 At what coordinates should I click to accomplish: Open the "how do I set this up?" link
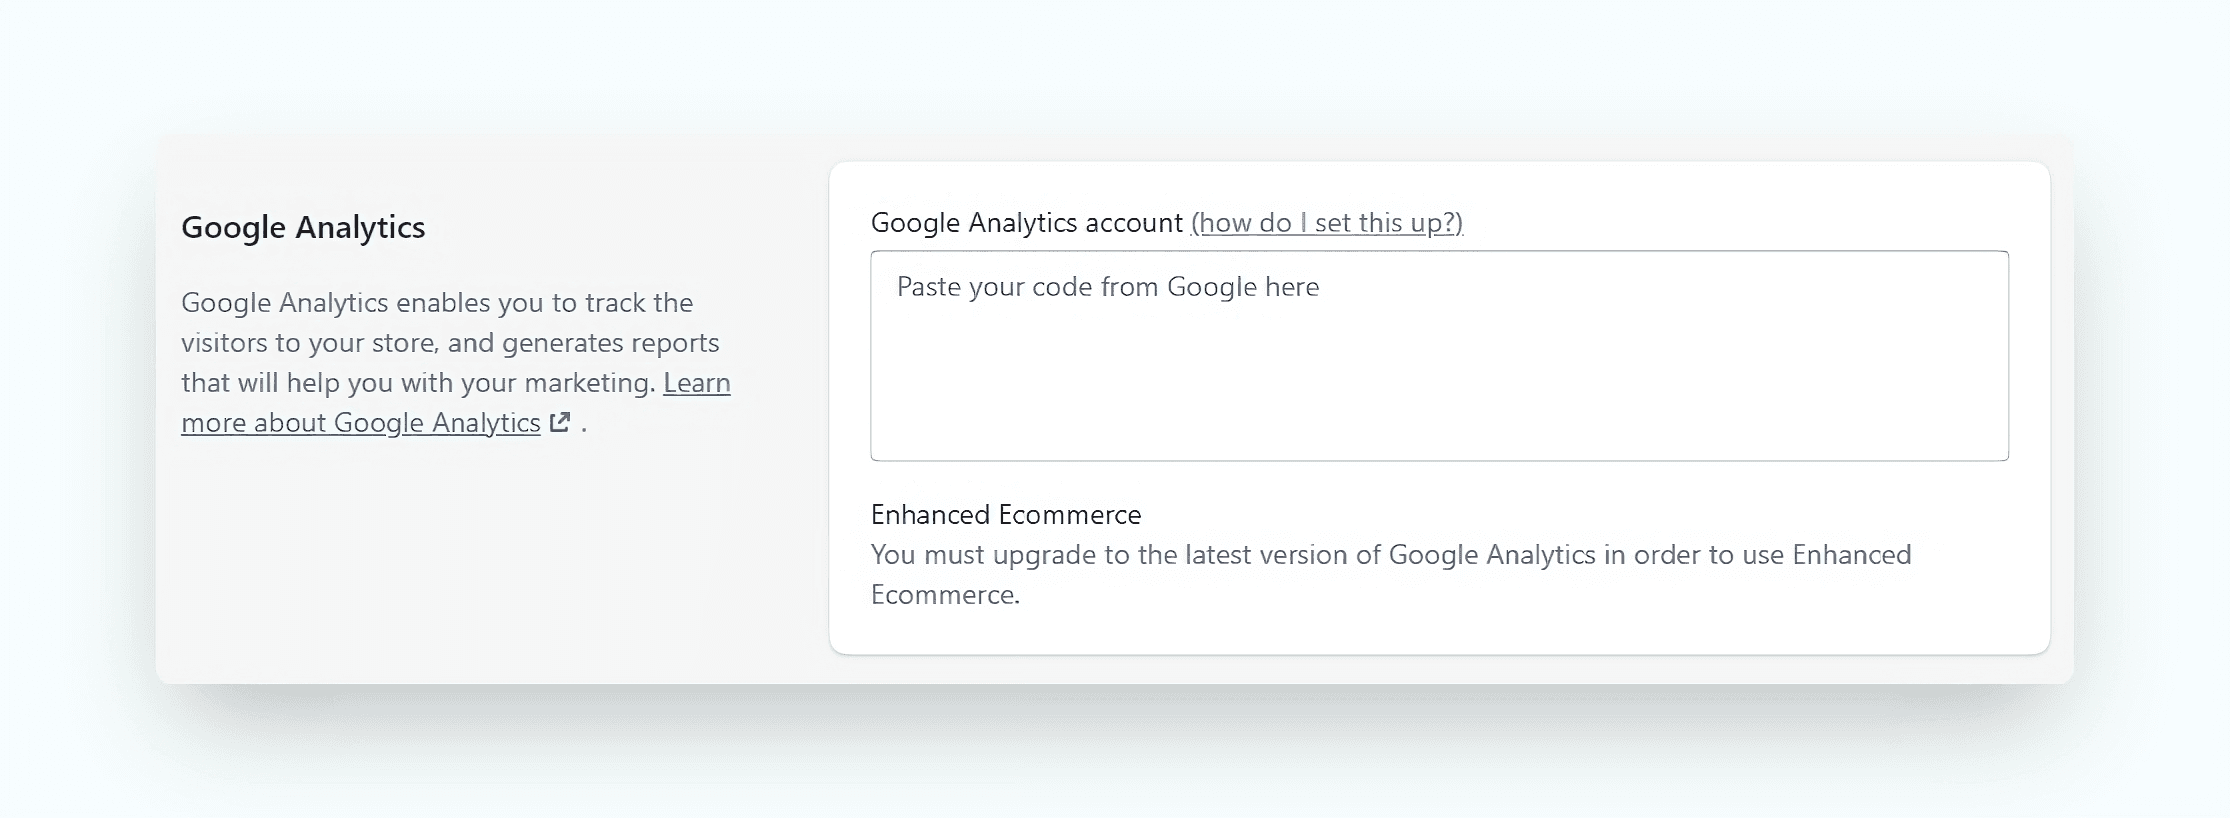tap(1327, 222)
